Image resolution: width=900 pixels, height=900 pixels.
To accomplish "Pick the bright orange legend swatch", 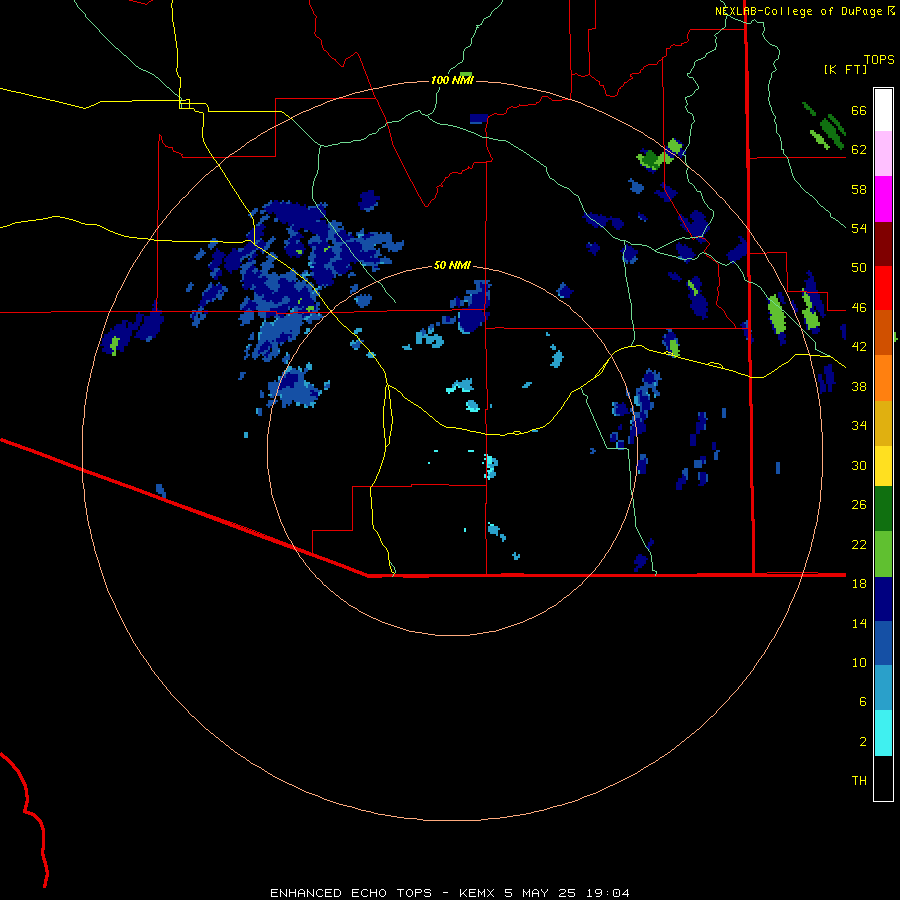I will pos(883,378).
